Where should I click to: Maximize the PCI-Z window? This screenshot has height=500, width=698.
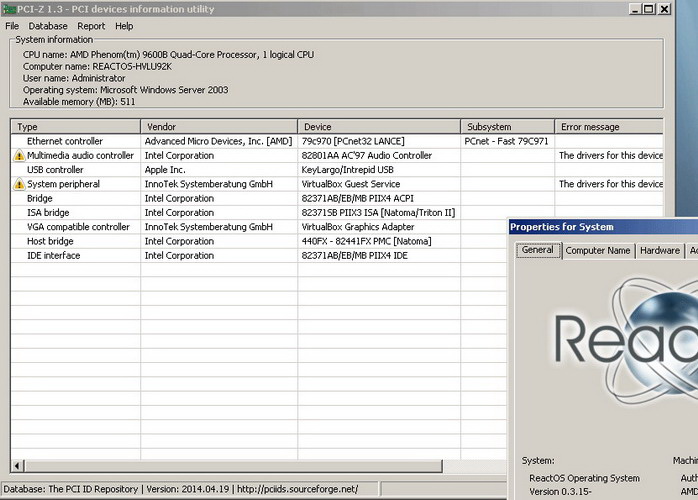[649, 9]
